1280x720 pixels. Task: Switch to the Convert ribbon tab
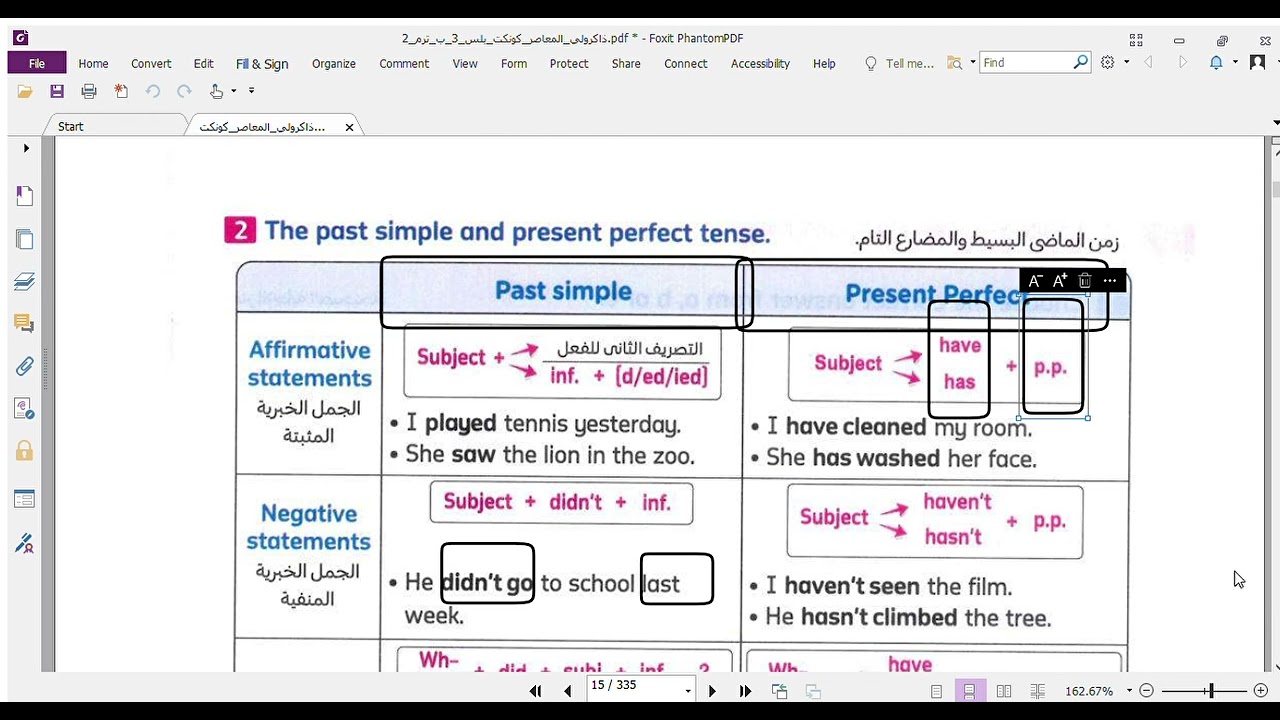point(151,63)
